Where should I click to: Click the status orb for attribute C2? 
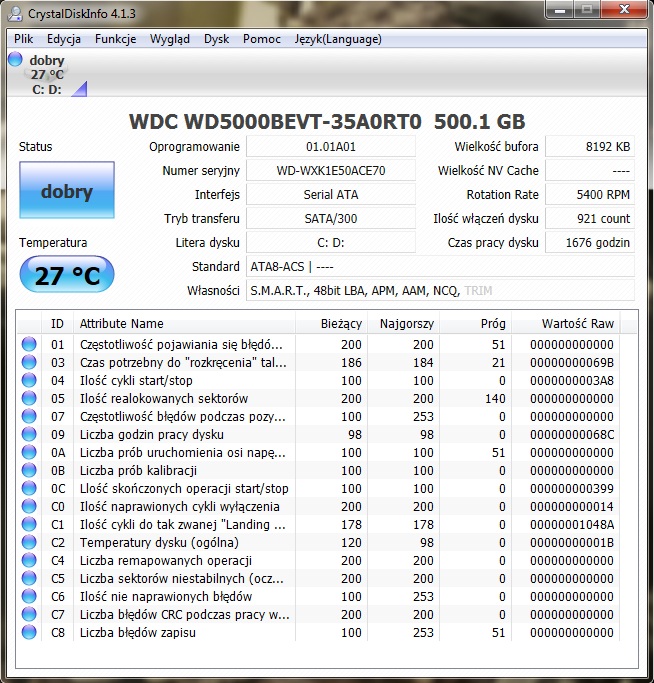tap(29, 542)
